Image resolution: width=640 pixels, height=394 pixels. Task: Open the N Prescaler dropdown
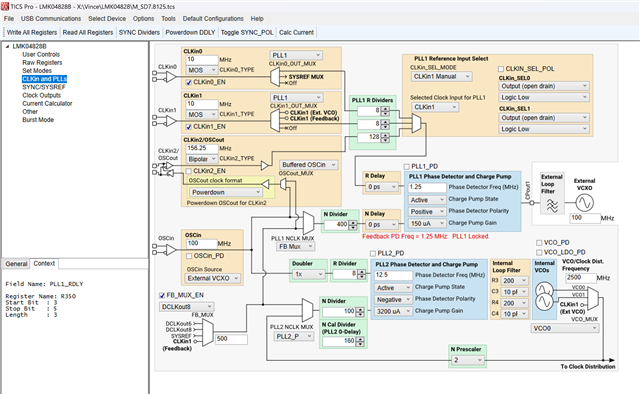click(x=468, y=360)
